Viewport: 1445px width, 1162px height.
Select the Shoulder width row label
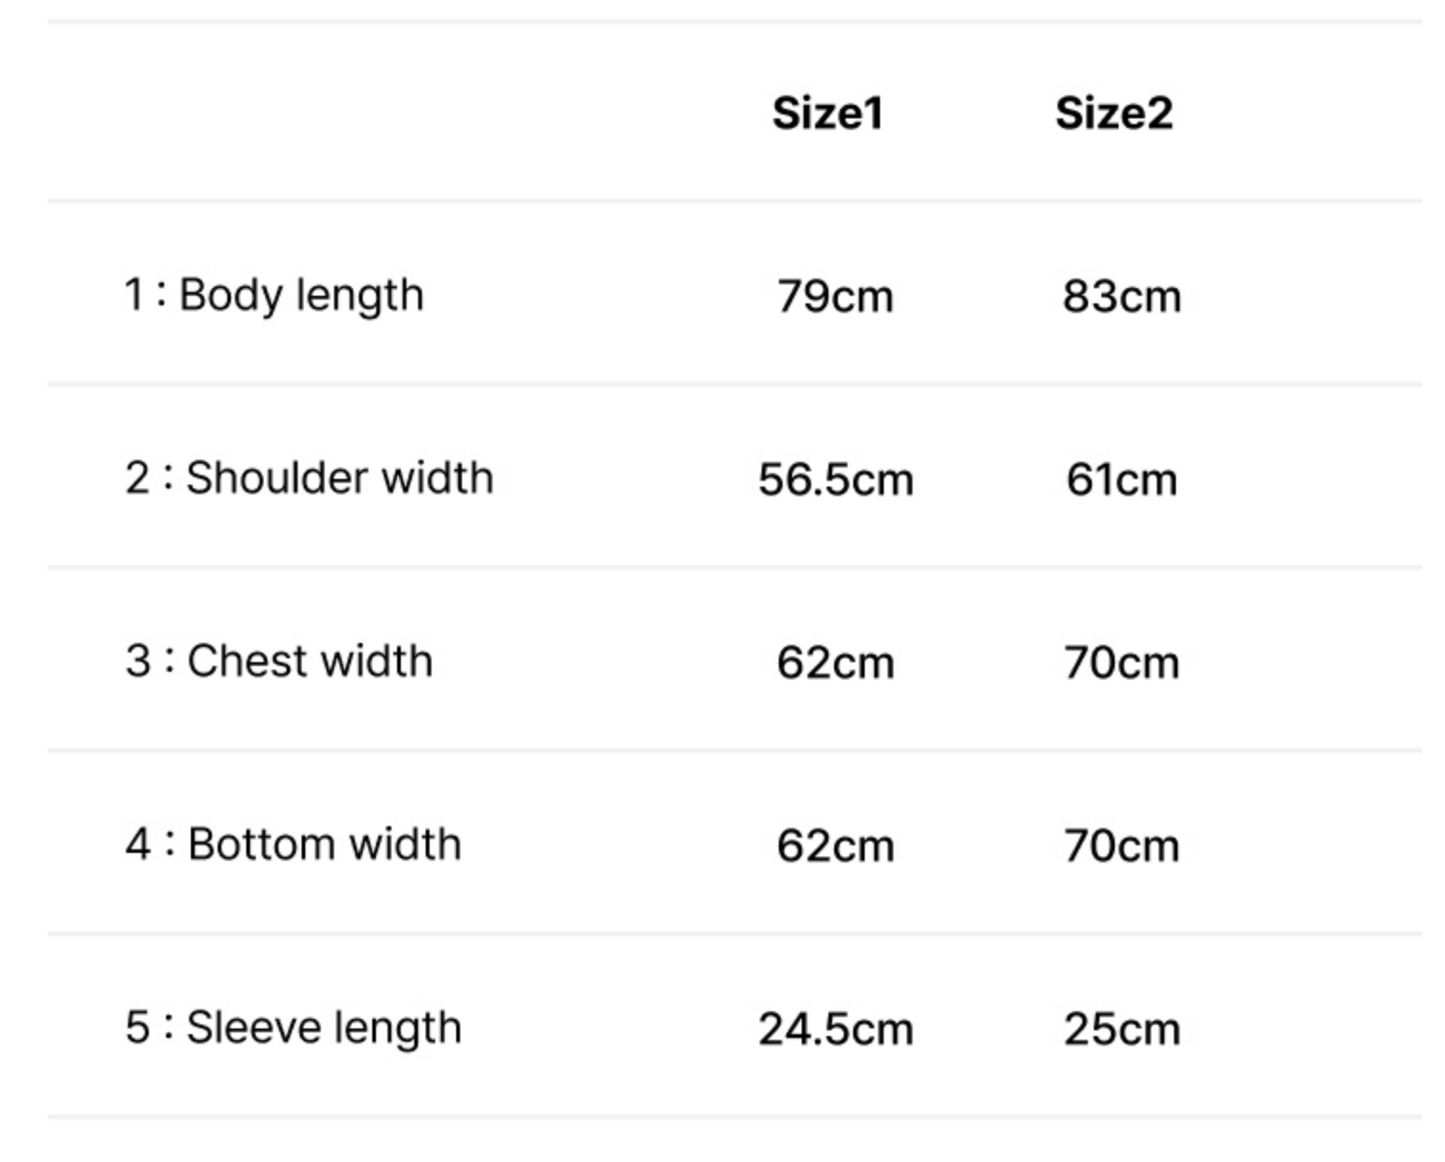pos(339,478)
